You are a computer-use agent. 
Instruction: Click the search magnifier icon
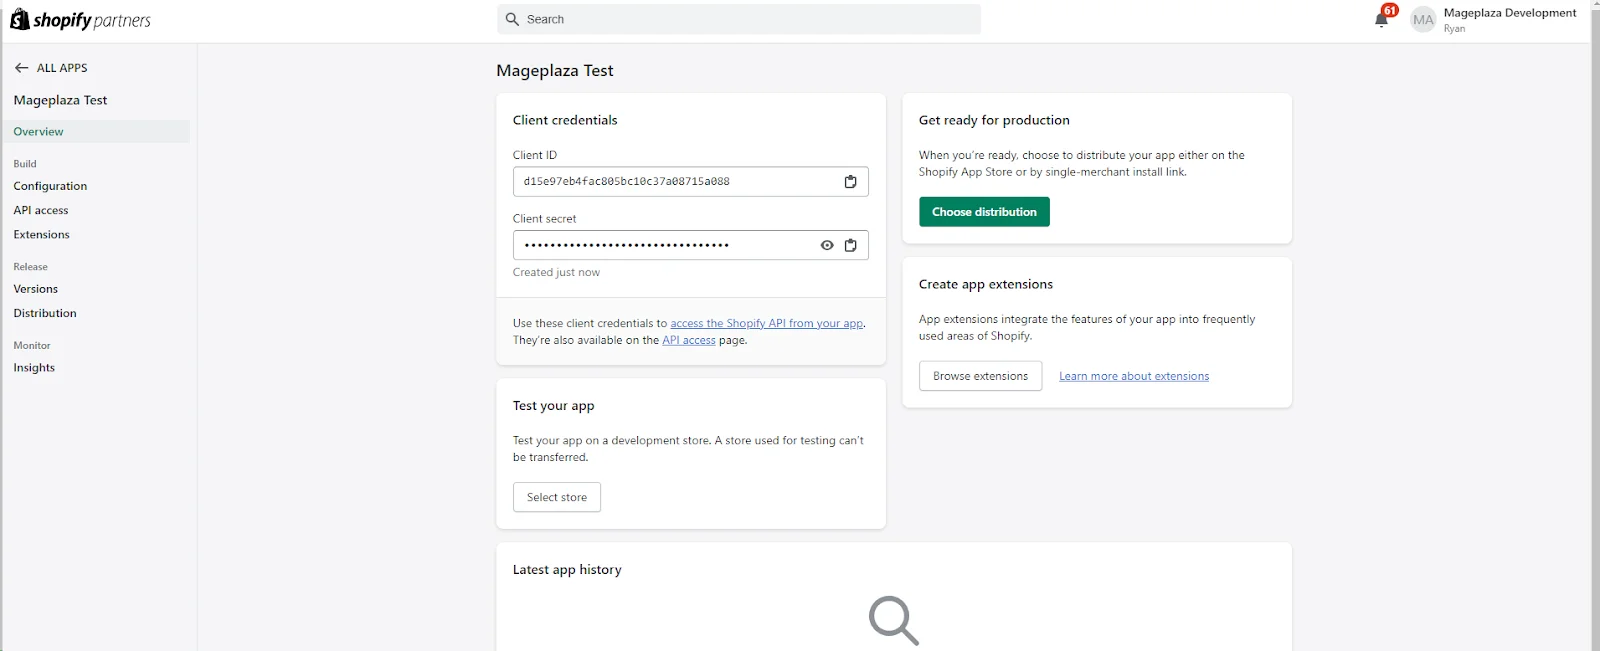[513, 19]
